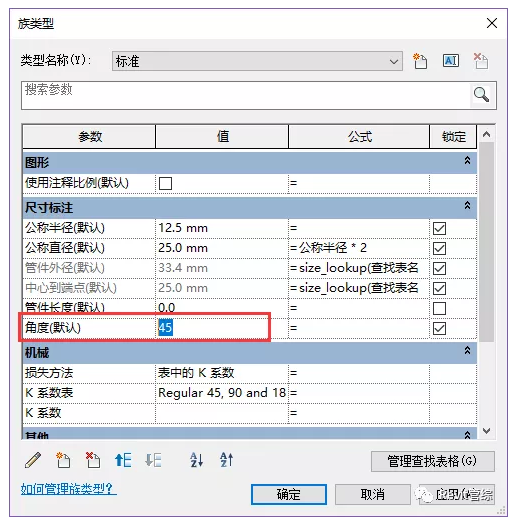
Task: Click the formula cell for 角度
Action: coord(359,328)
